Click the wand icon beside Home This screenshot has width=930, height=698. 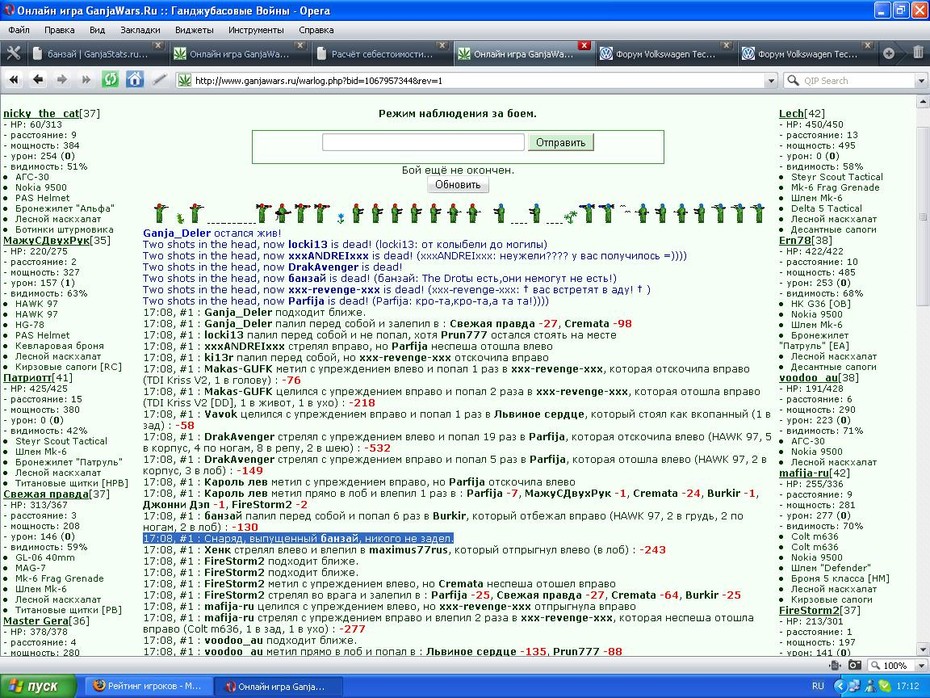click(159, 79)
